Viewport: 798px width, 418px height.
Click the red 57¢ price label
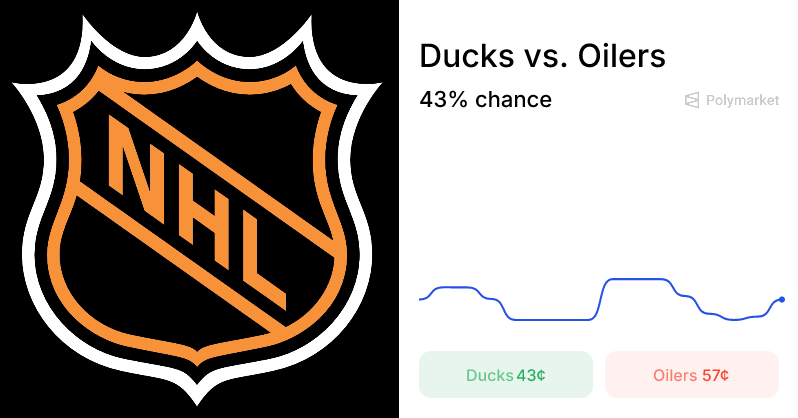pos(715,376)
